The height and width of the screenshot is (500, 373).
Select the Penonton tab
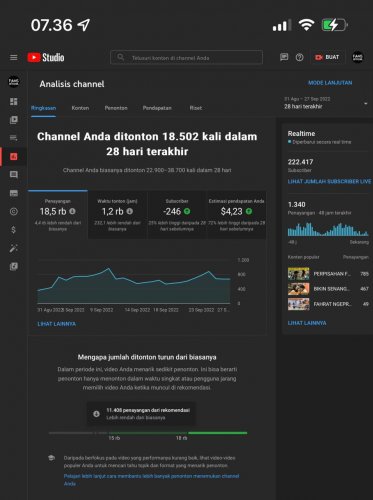116,108
